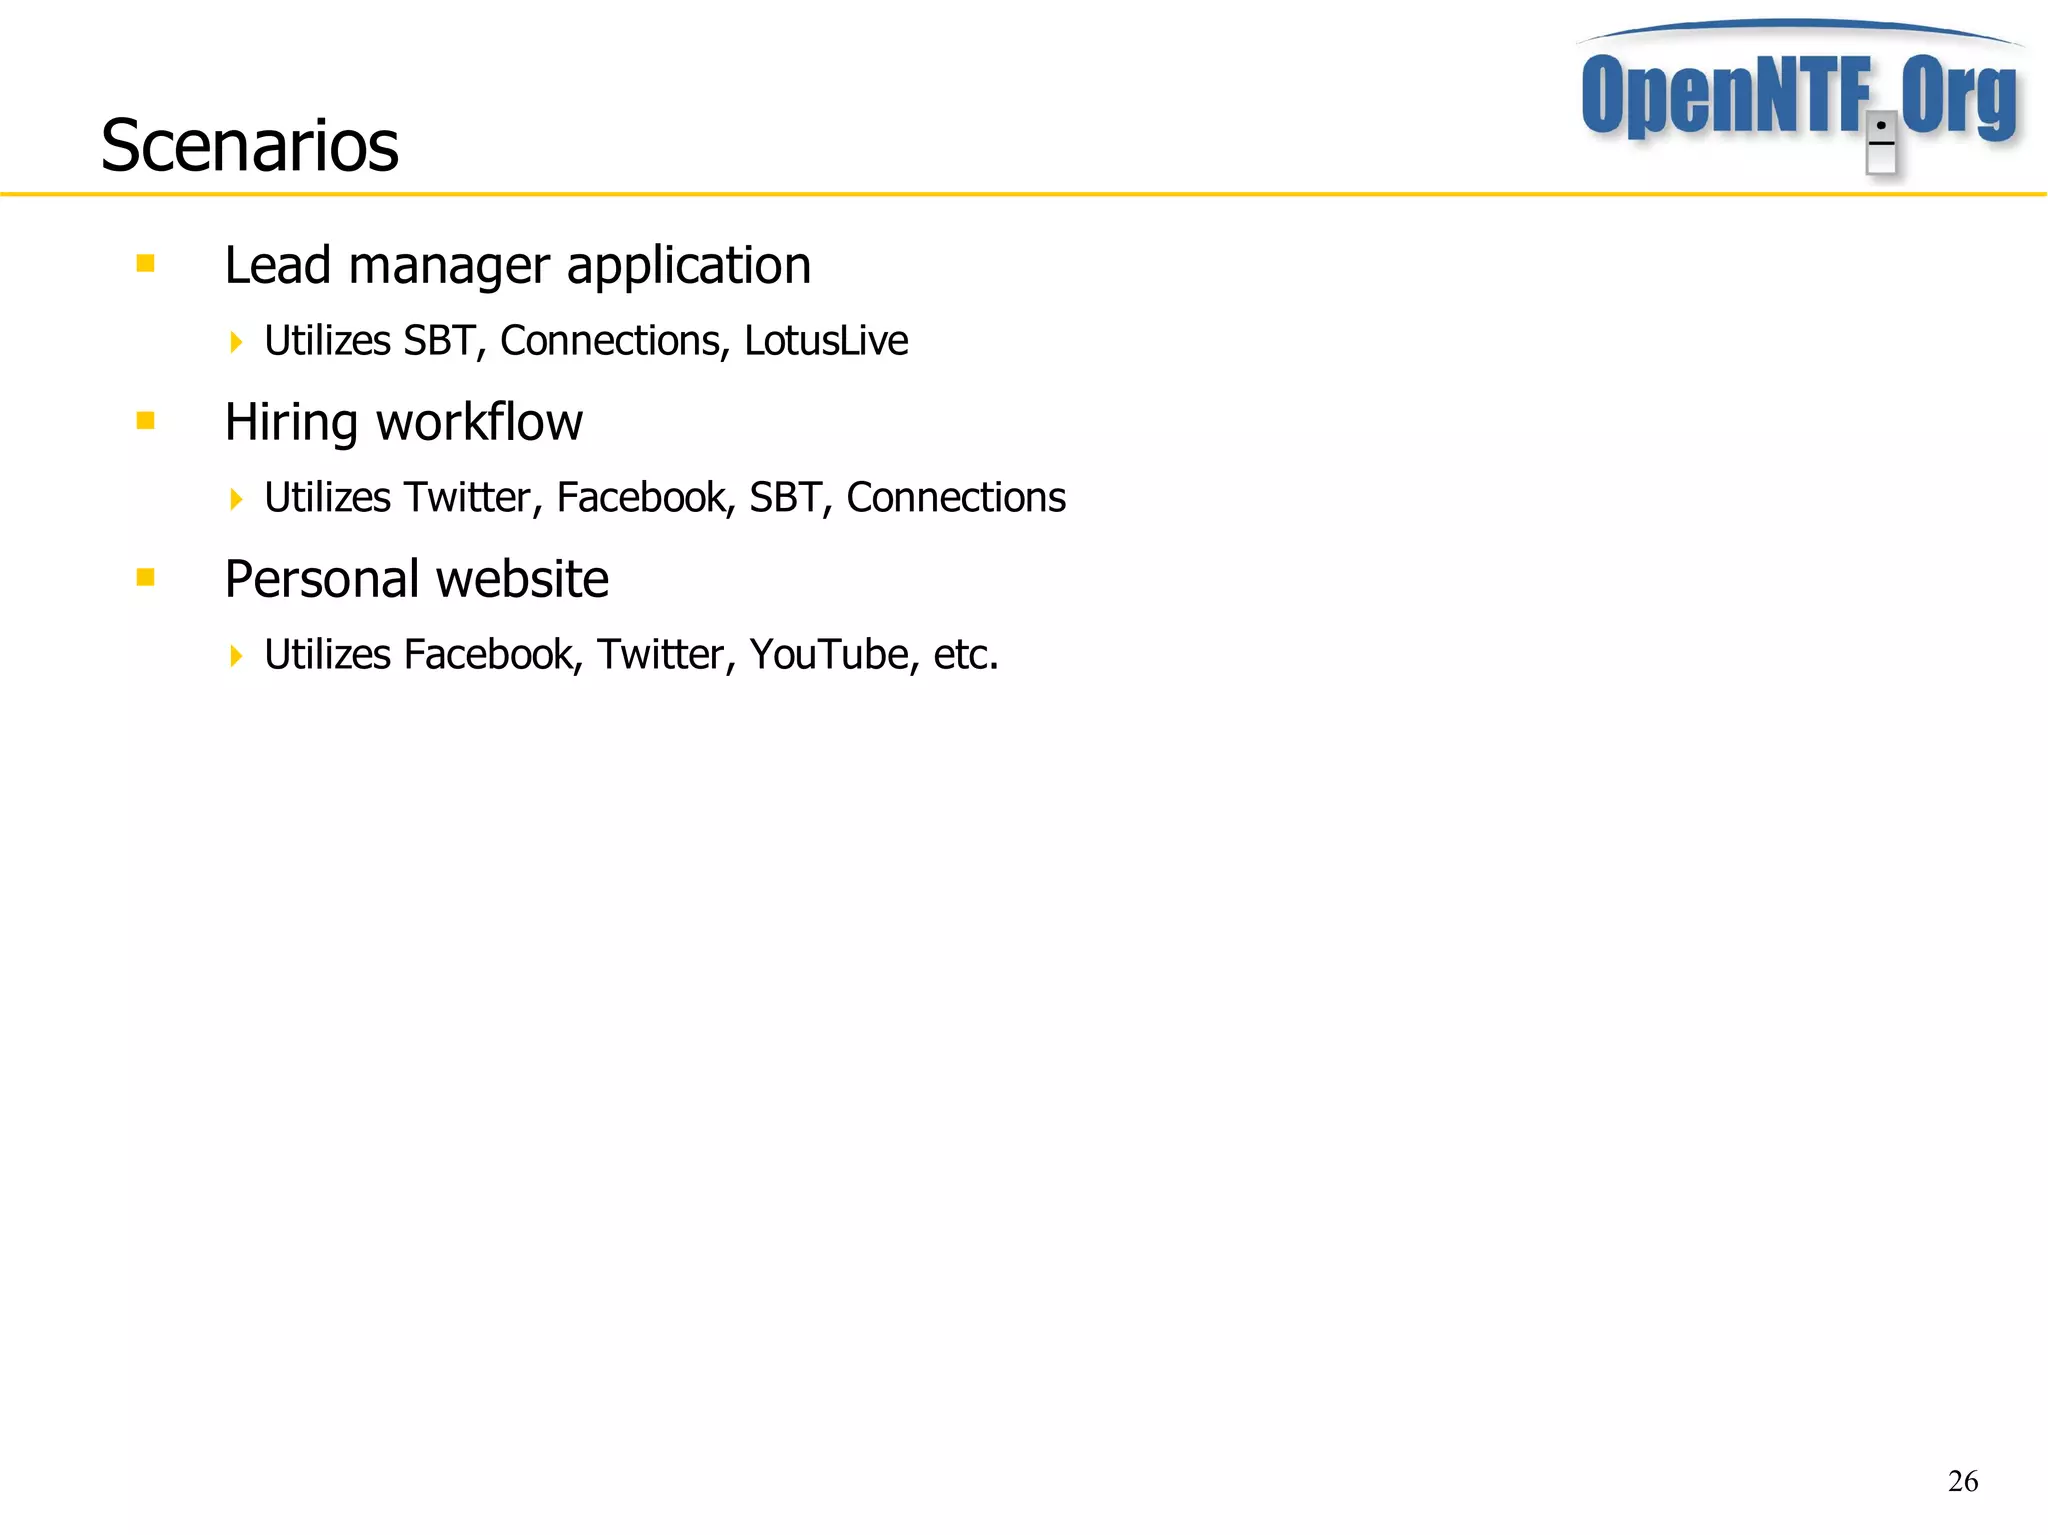Click 'Utilizes Facebook, Twitter, YouTube, etc.' line
This screenshot has width=2048, height=1535.
pos(631,655)
